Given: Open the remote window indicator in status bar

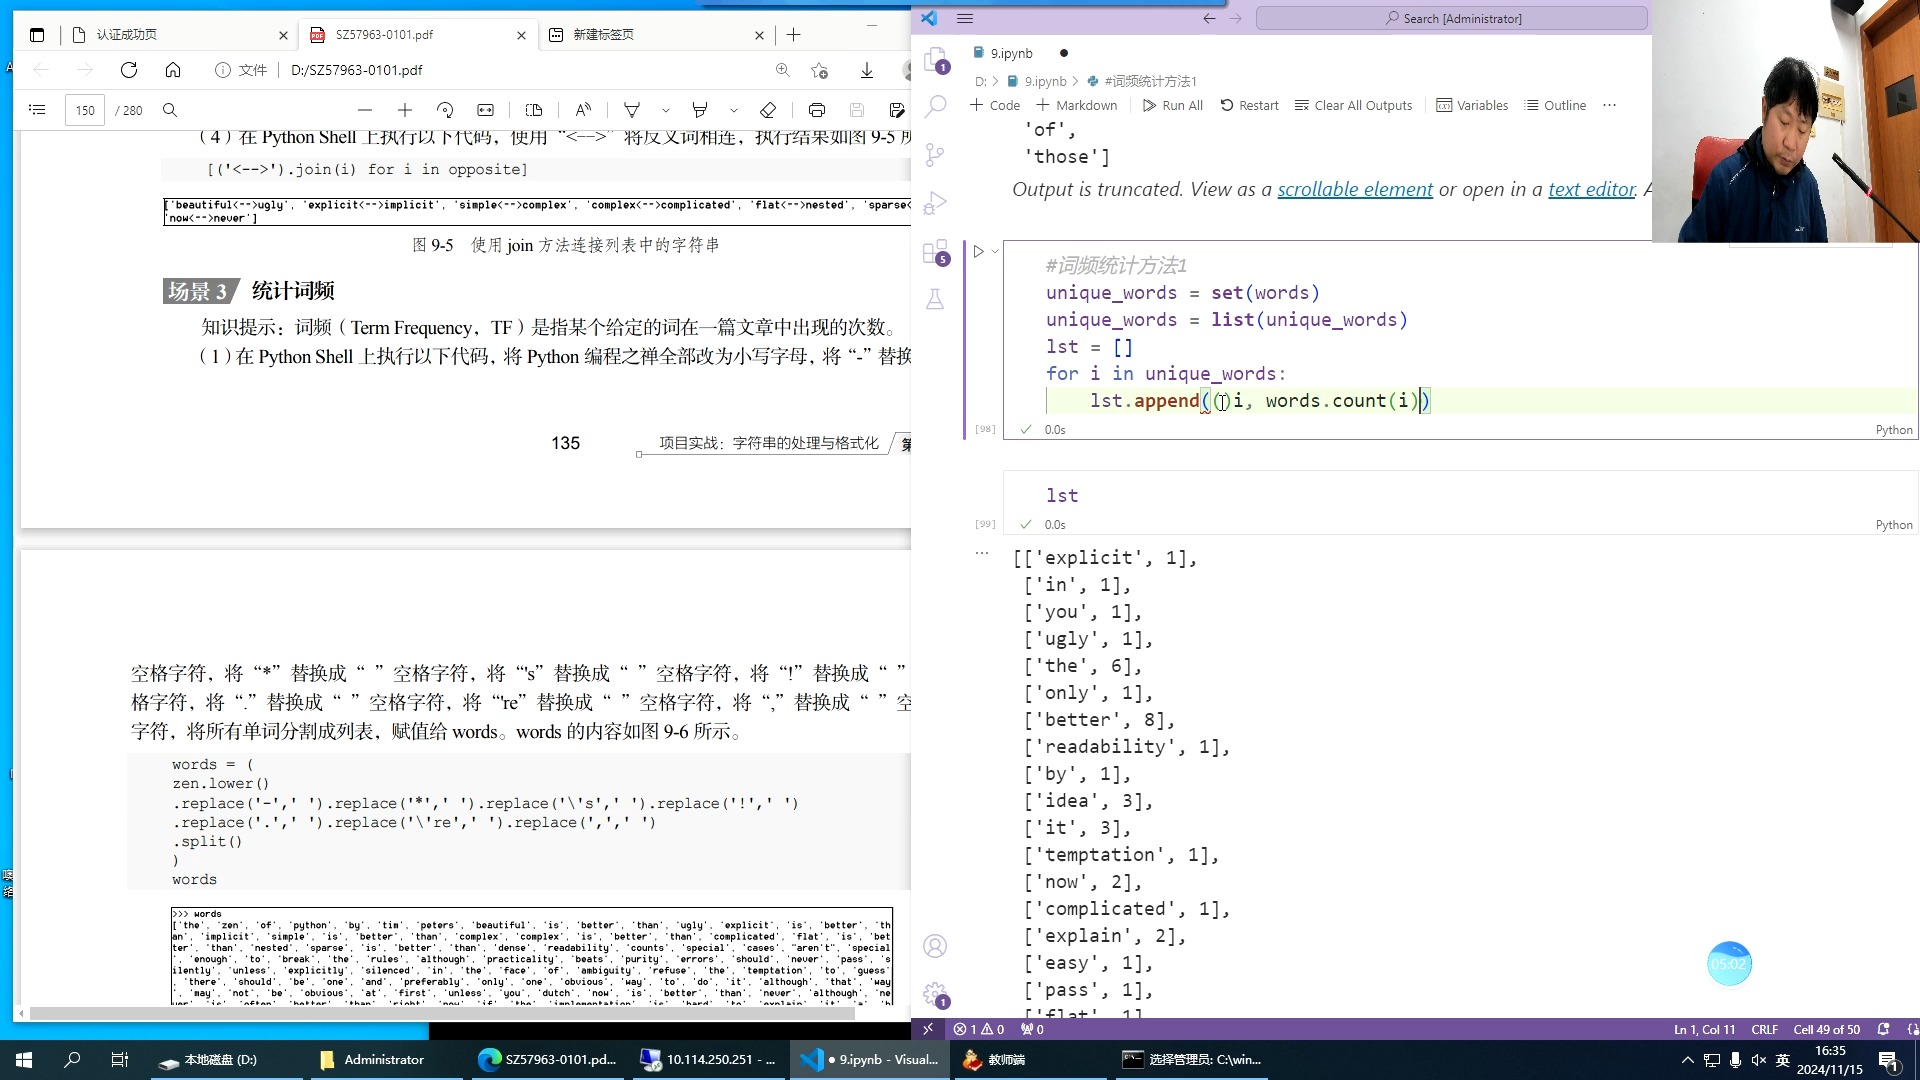Looking at the screenshot, I should tap(927, 1029).
